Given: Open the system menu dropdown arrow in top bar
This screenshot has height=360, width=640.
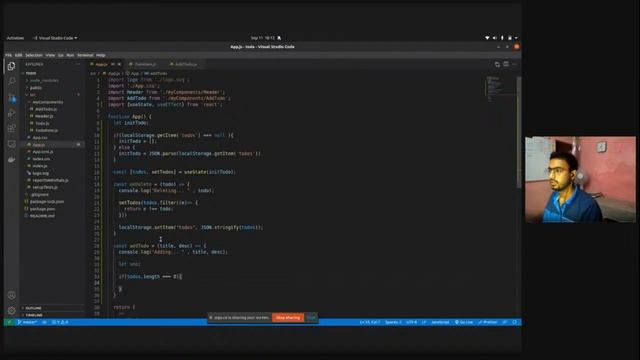Looking at the screenshot, I should [516, 38].
